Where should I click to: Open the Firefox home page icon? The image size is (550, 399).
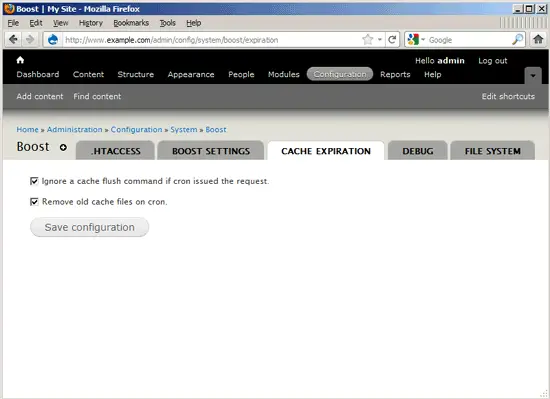tap(538, 39)
